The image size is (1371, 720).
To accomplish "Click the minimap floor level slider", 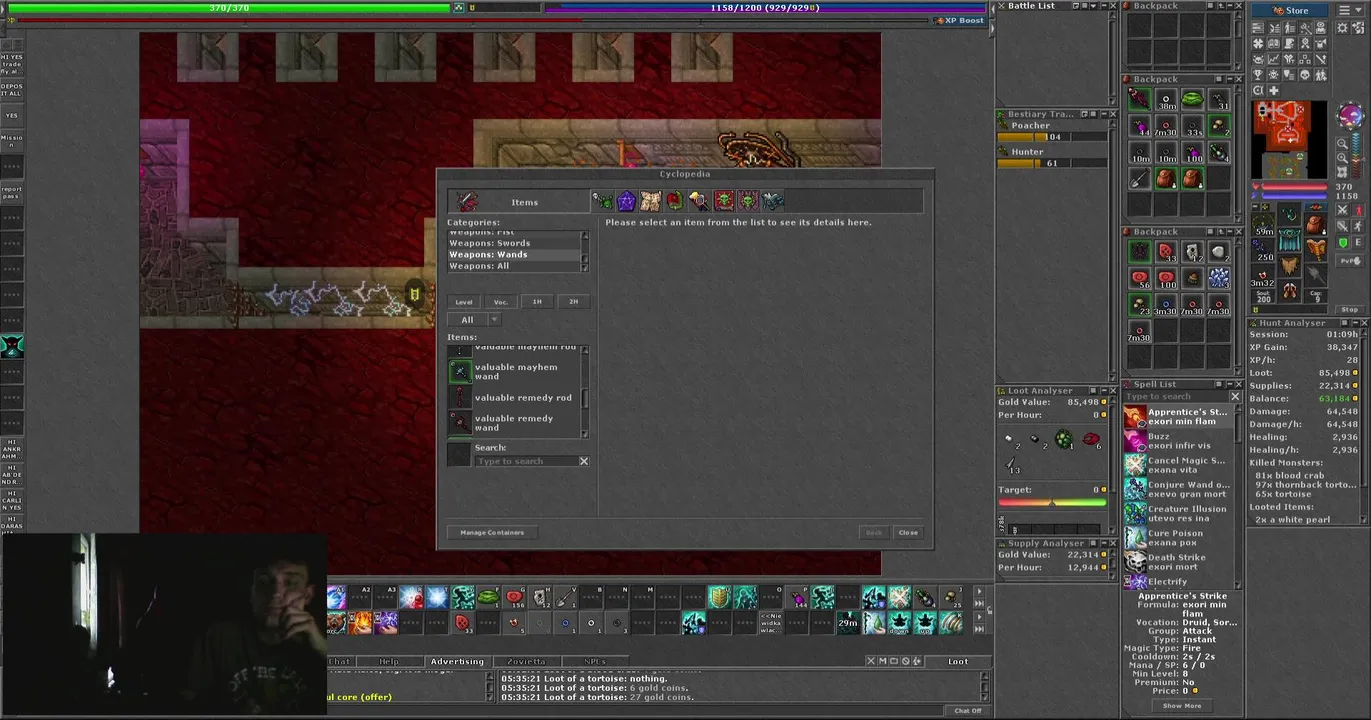I will click(1357, 158).
